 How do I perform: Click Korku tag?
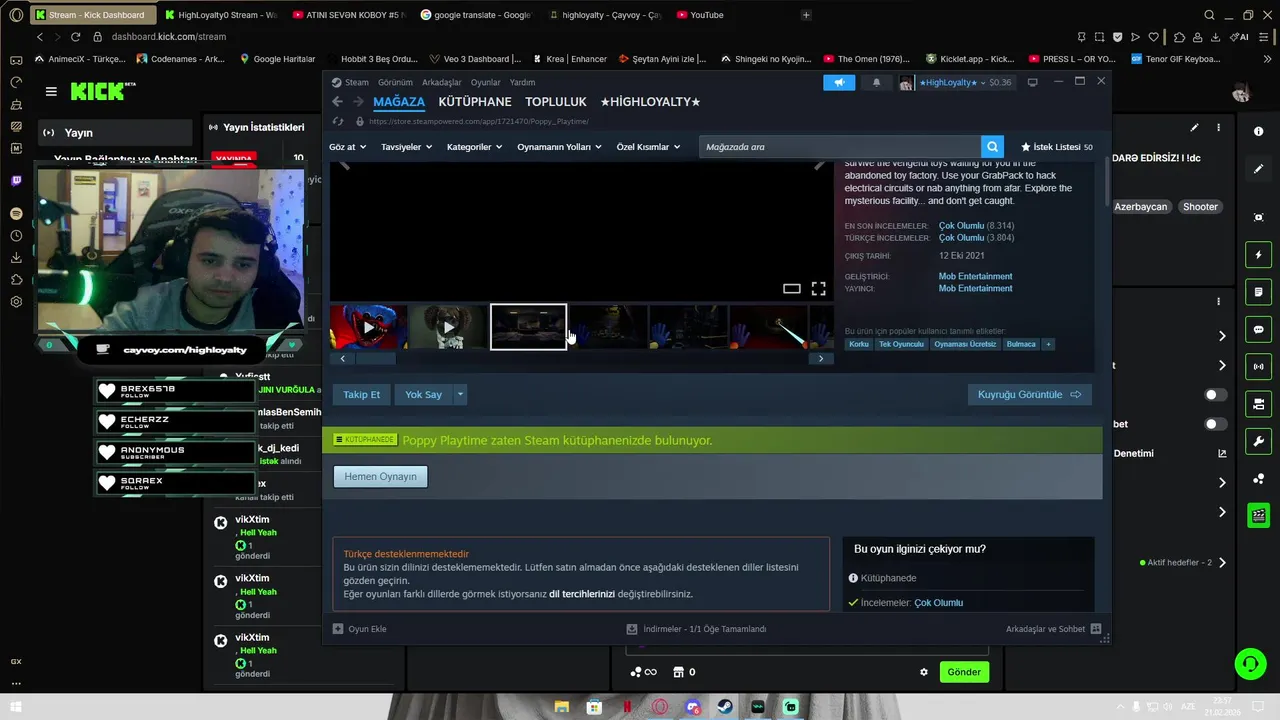click(x=859, y=344)
